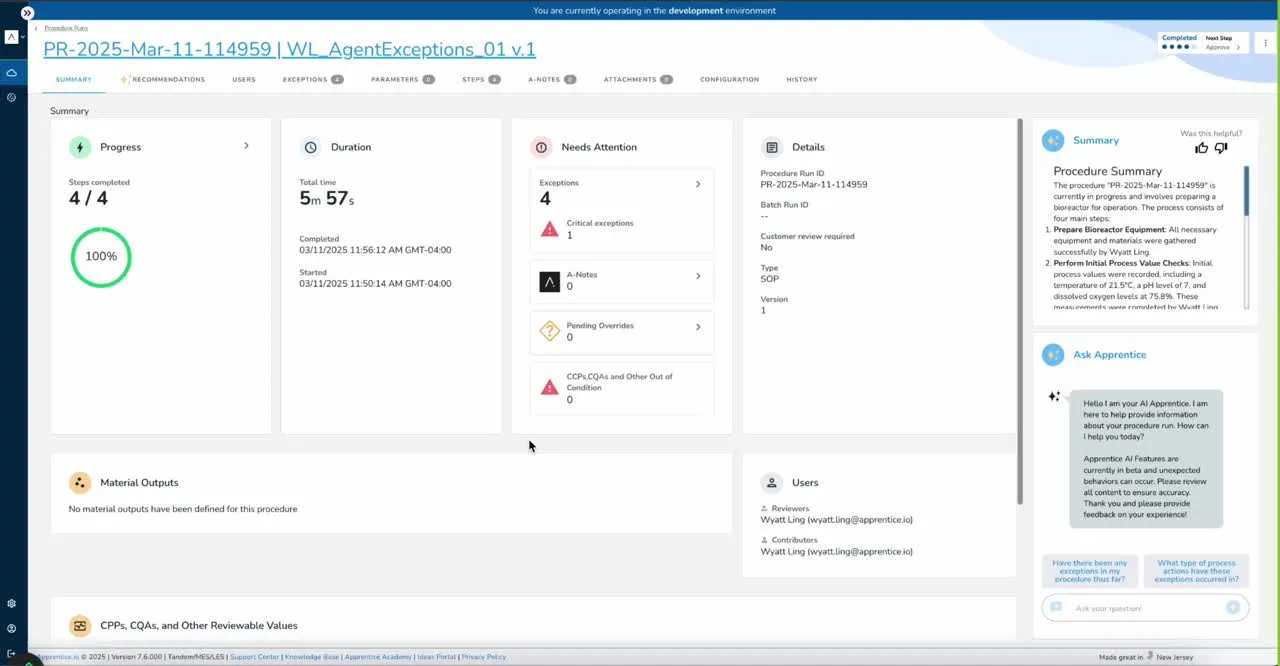Expand the A-Notes row chevron
This screenshot has height=666, width=1280.
coord(698,275)
